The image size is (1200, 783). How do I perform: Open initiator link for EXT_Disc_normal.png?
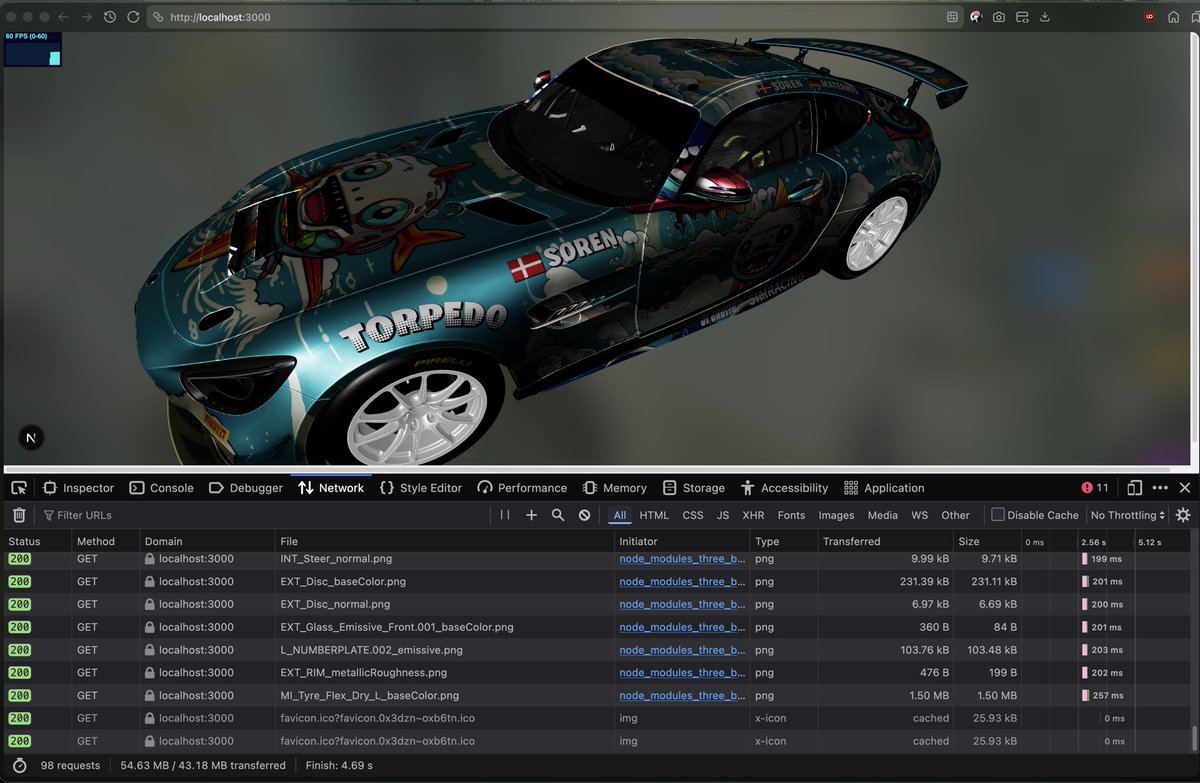click(682, 604)
